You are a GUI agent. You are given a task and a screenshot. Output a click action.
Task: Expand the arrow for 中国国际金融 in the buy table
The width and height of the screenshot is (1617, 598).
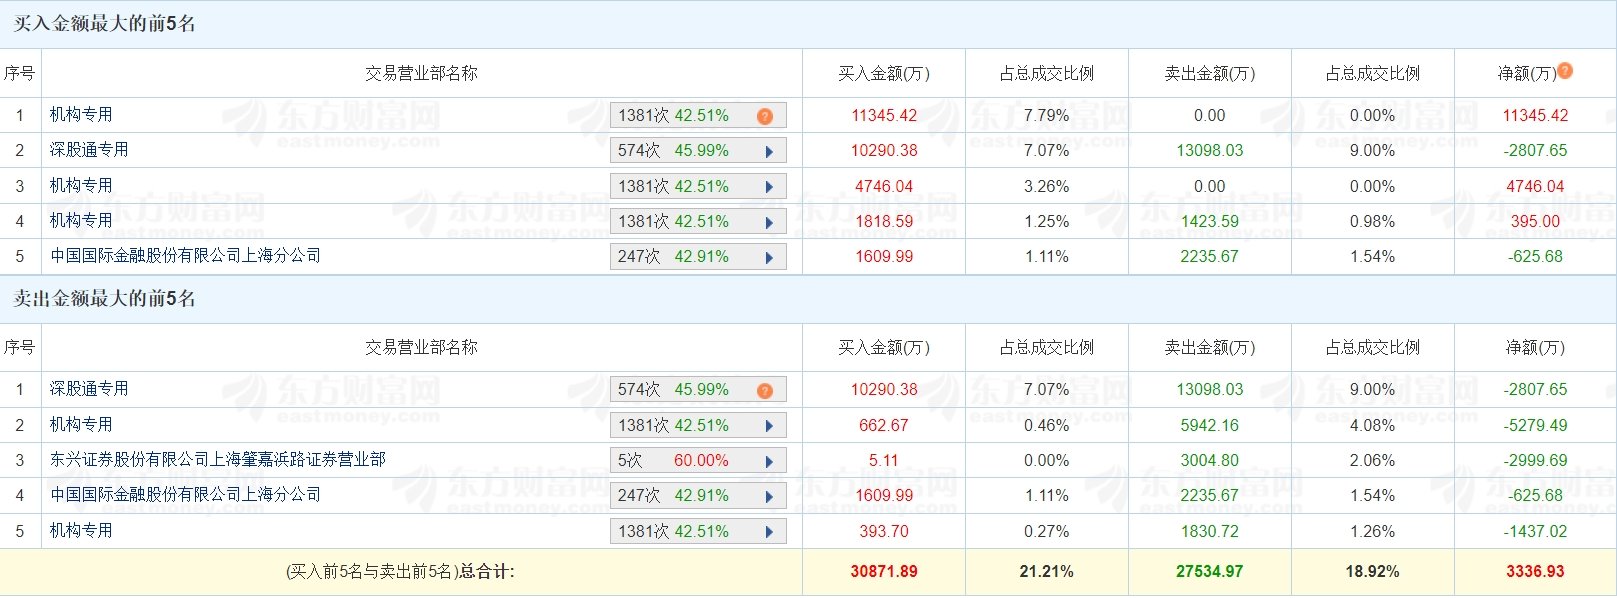point(769,257)
